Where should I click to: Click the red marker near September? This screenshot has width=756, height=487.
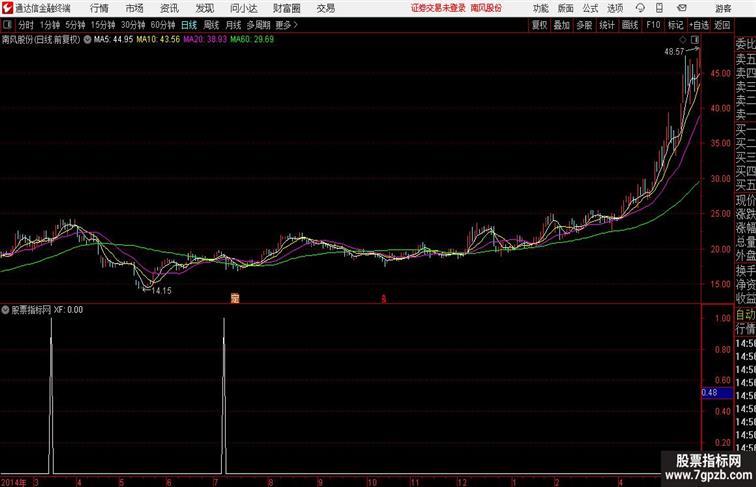(x=384, y=299)
